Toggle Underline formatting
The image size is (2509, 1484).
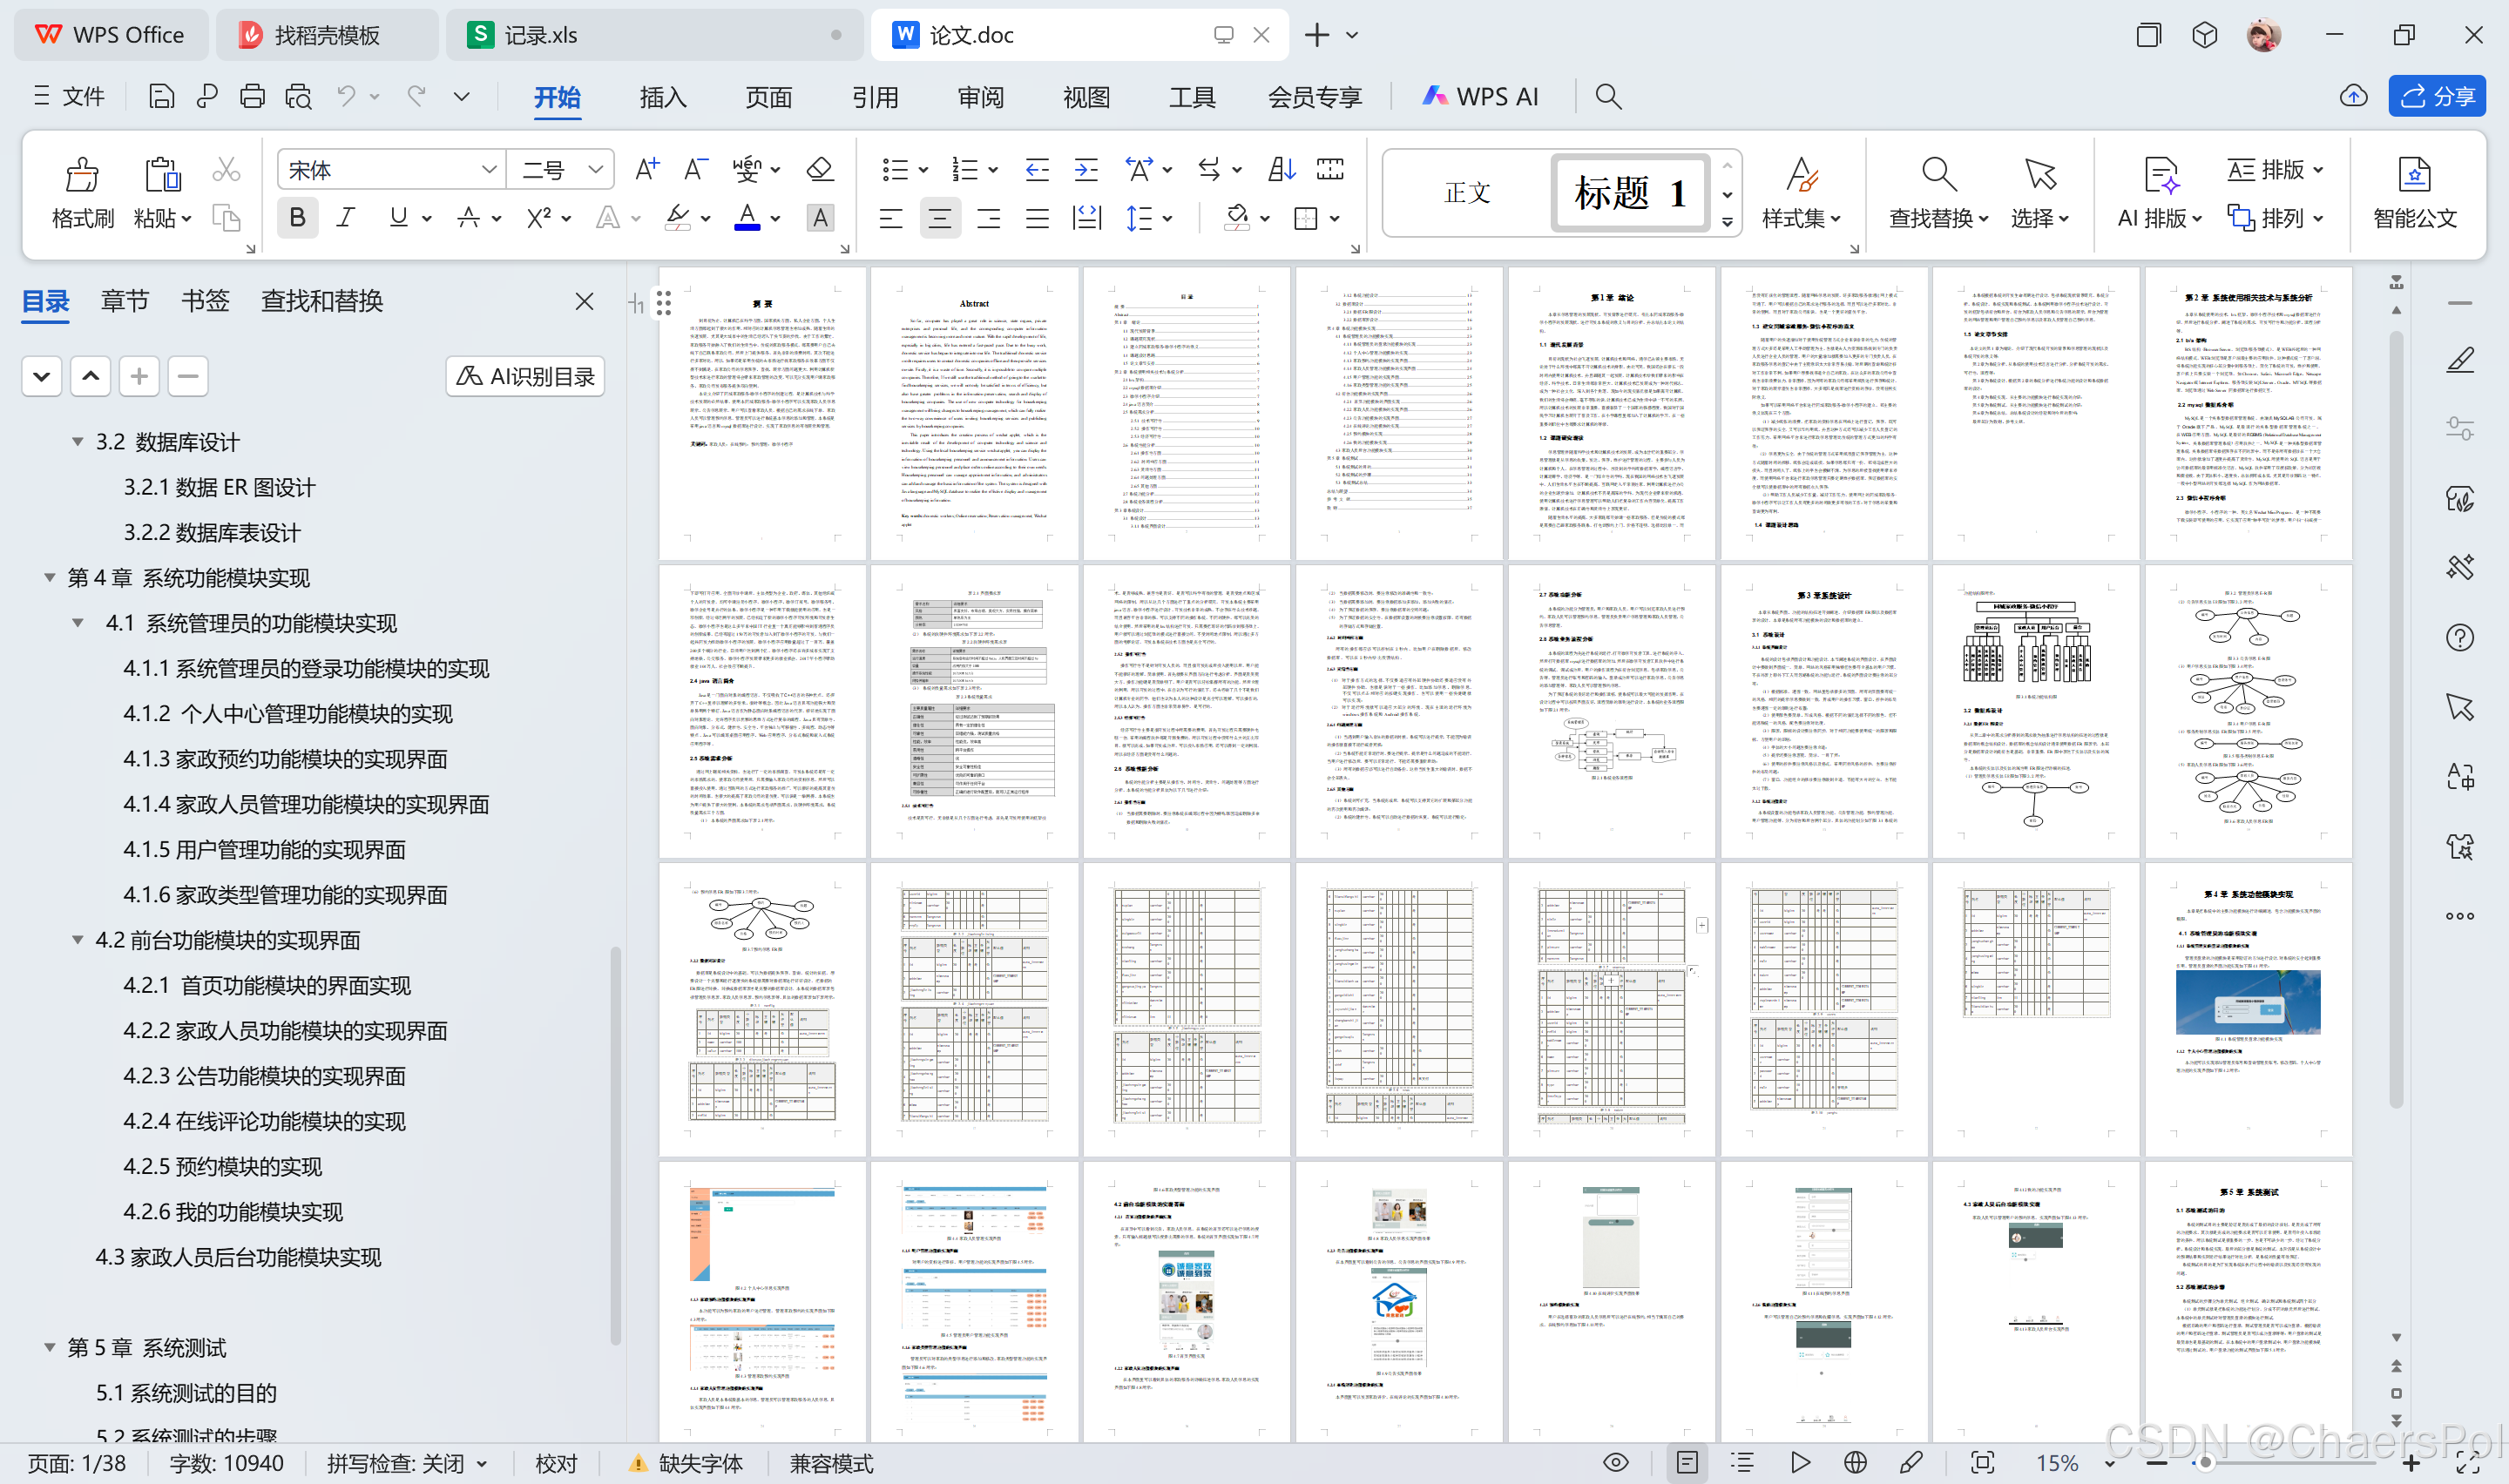tap(398, 217)
